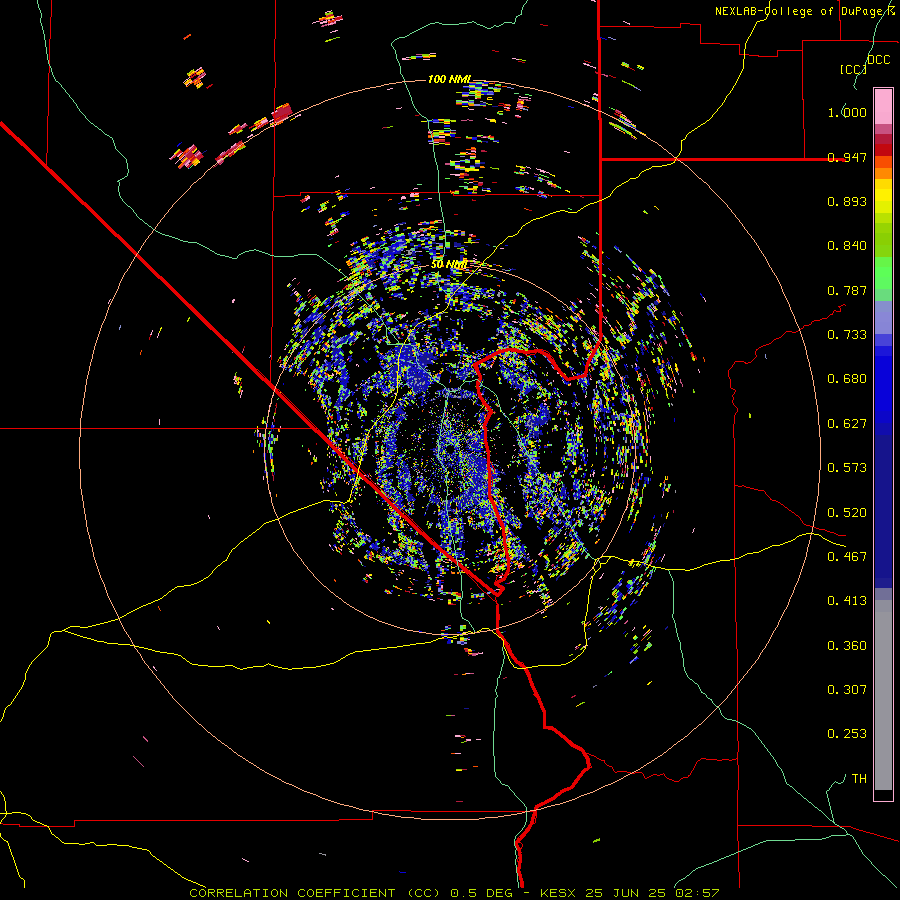Click the 0.467 legend value

(847, 557)
